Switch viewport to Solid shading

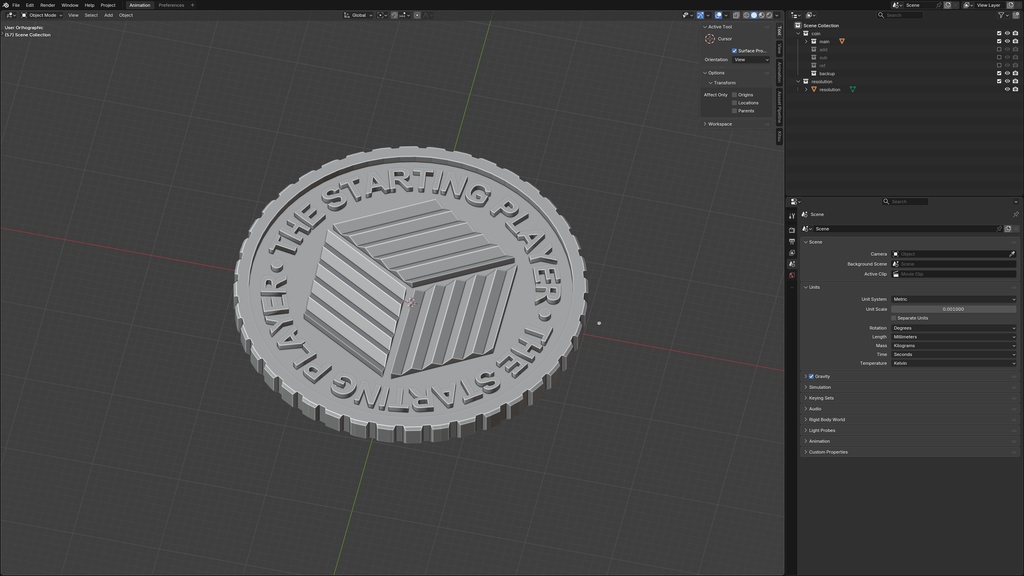coord(754,15)
